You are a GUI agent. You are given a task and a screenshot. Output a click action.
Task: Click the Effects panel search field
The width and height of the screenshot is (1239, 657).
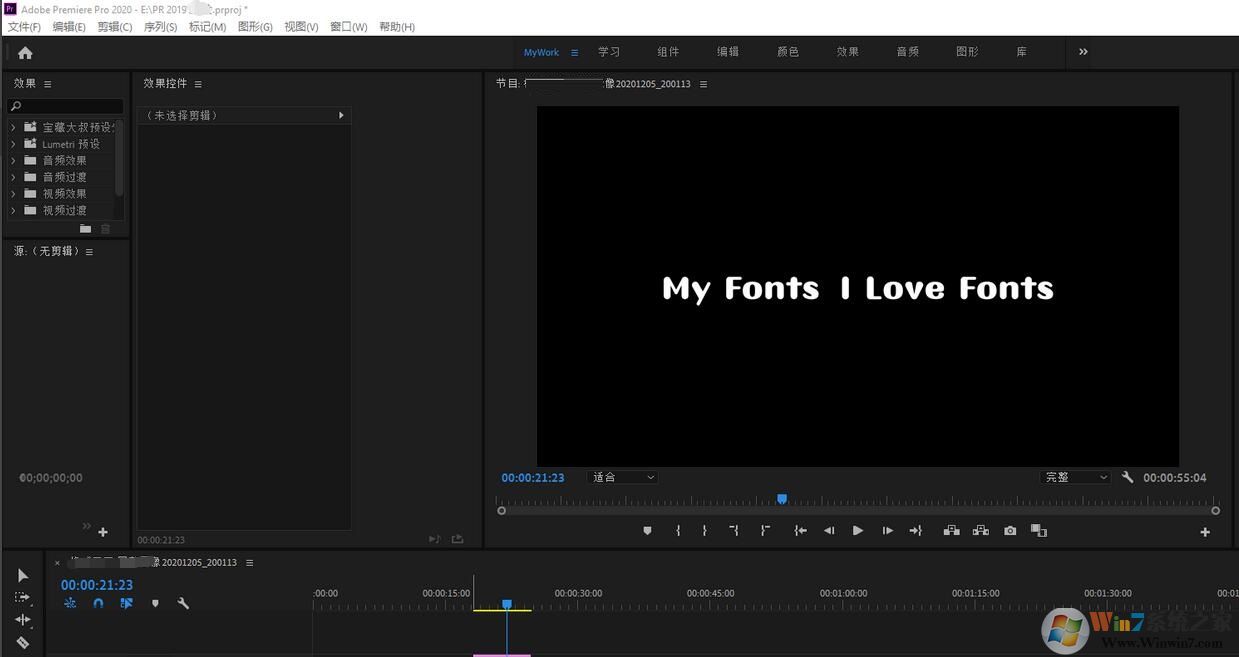tap(64, 106)
